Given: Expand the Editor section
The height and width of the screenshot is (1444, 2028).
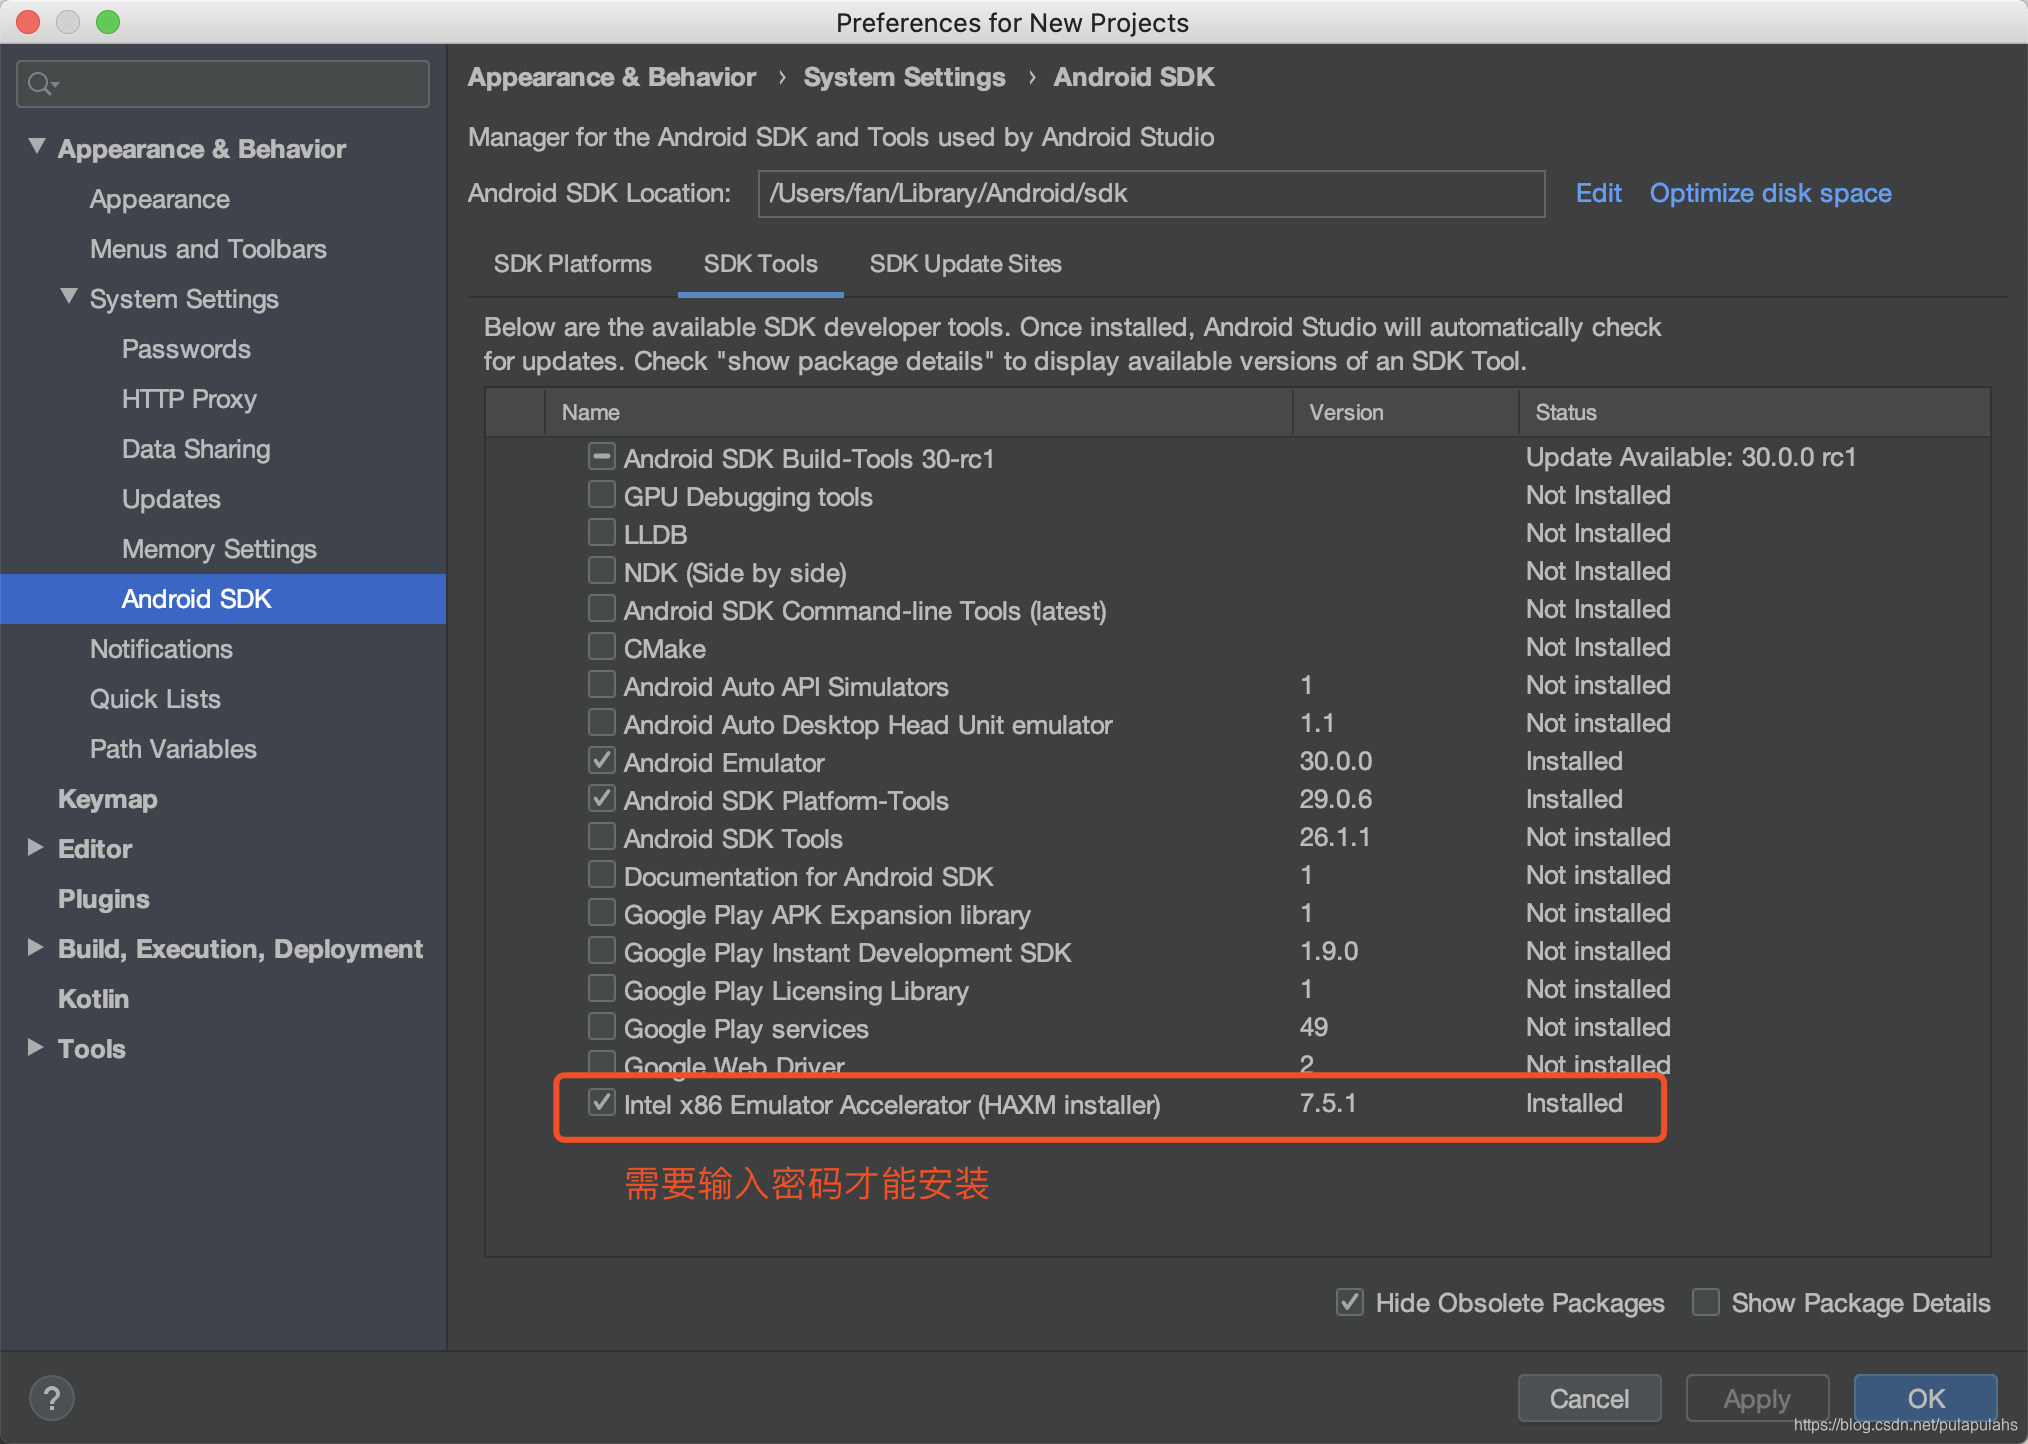Looking at the screenshot, I should 36,848.
